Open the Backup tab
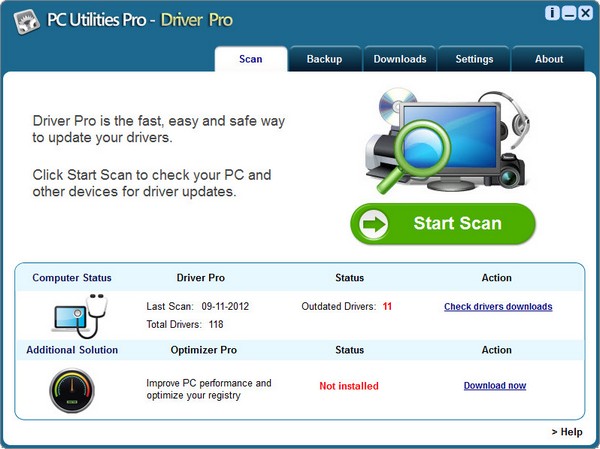The height and width of the screenshot is (449, 600). (x=324, y=59)
